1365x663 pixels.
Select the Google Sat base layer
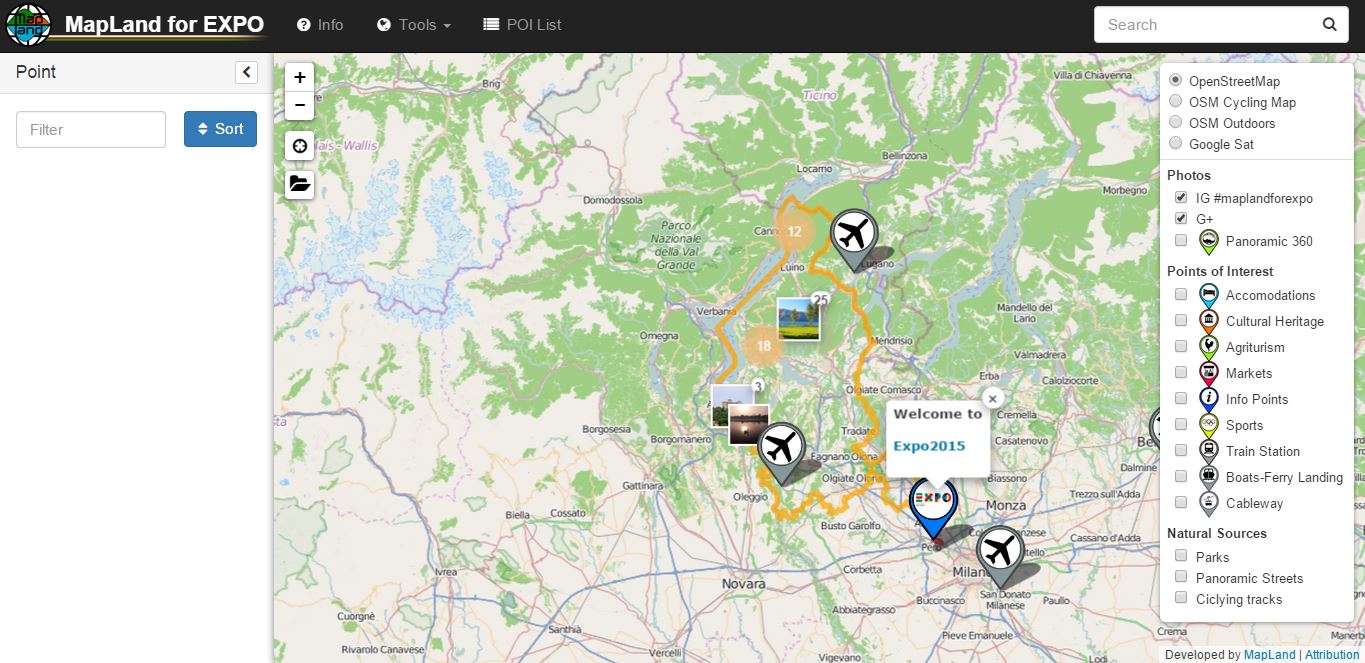(1175, 143)
